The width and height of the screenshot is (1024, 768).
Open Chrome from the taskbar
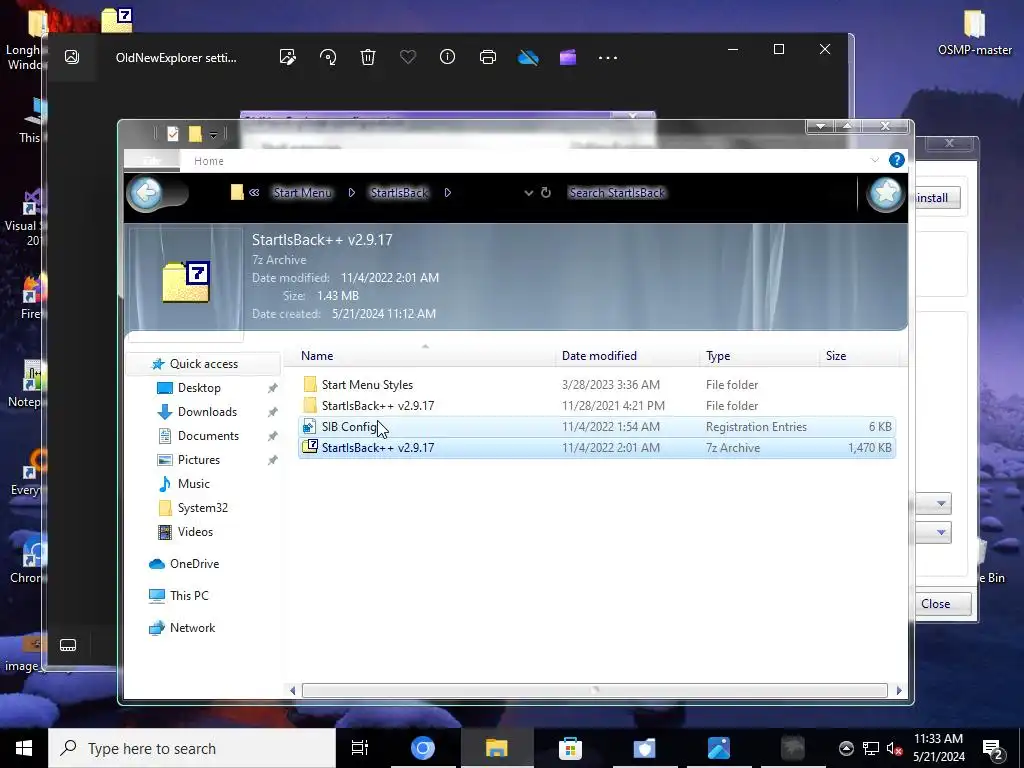(x=423, y=748)
